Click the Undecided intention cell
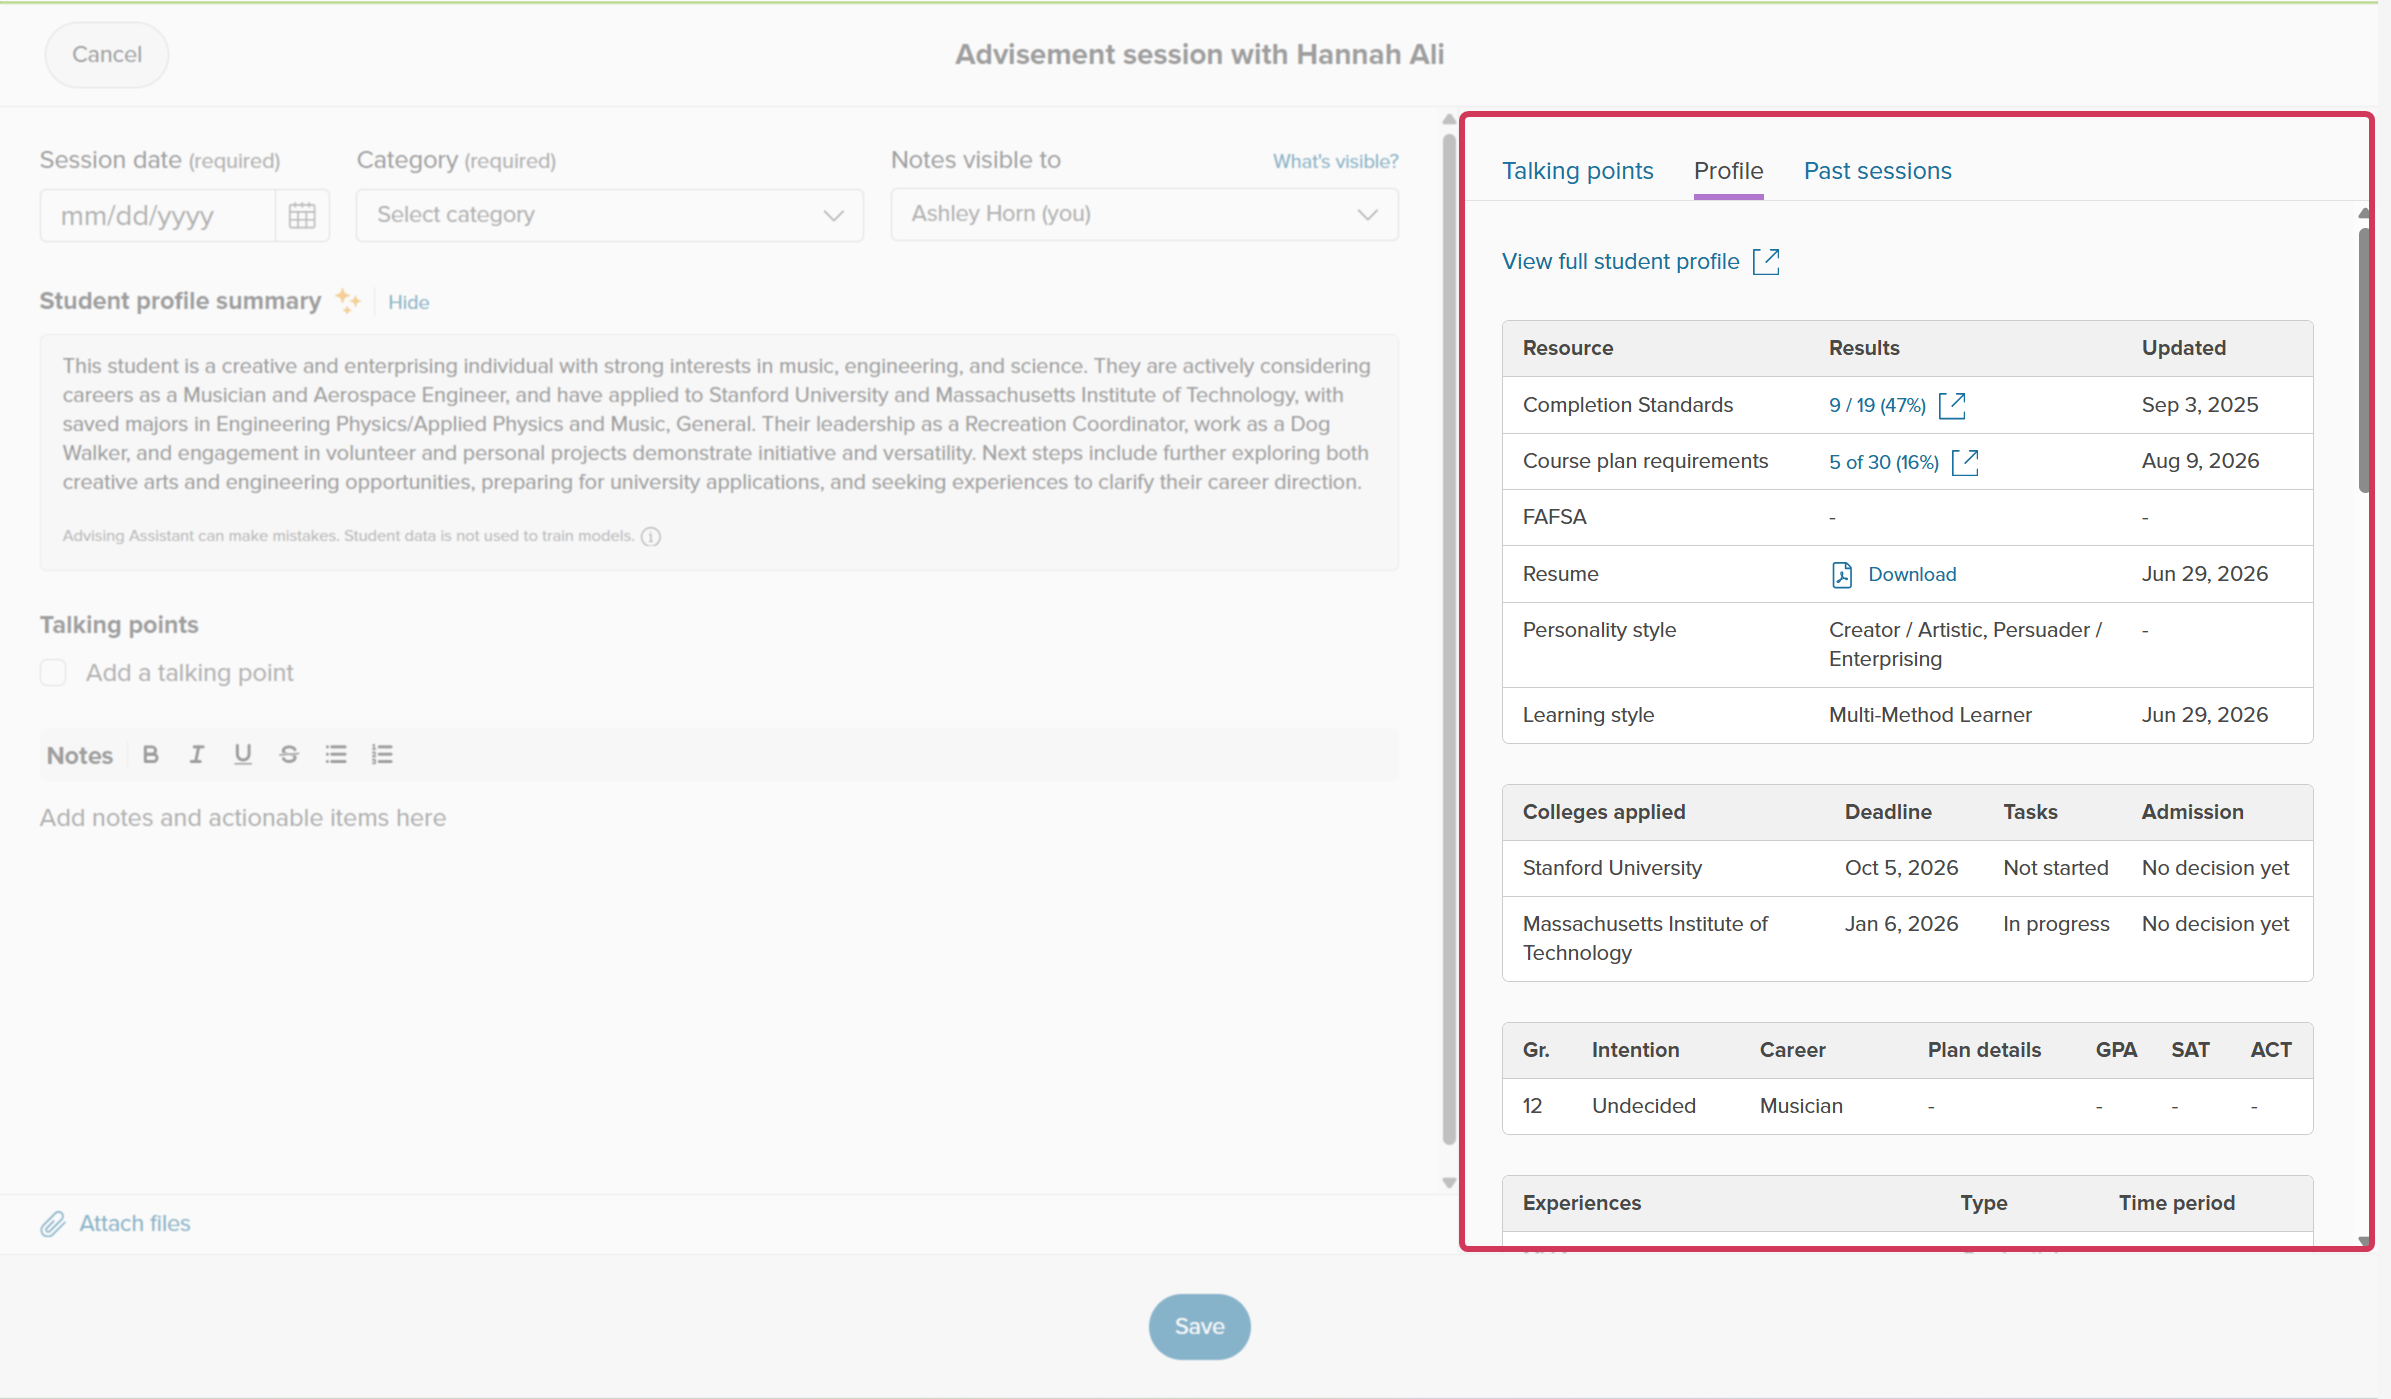The height and width of the screenshot is (1399, 2391). pos(1643,1106)
